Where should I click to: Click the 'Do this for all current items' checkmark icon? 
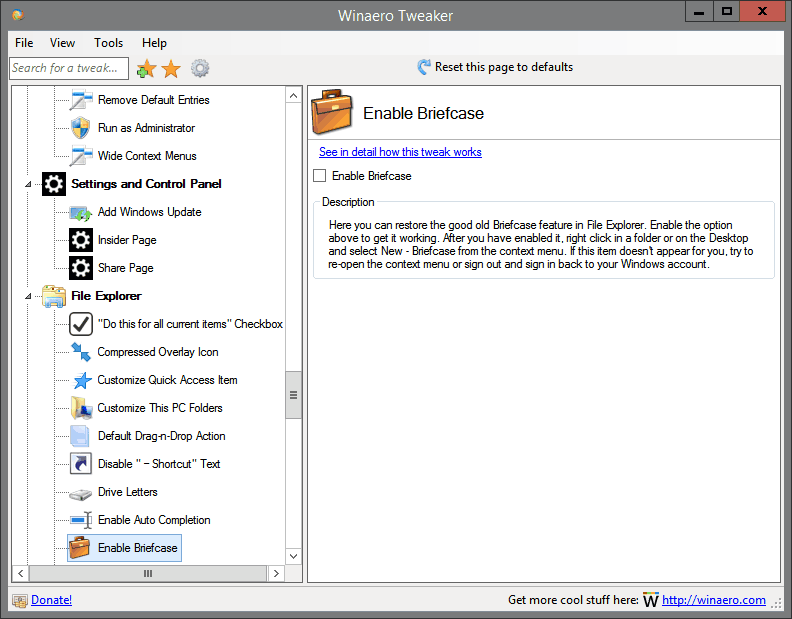tap(81, 324)
